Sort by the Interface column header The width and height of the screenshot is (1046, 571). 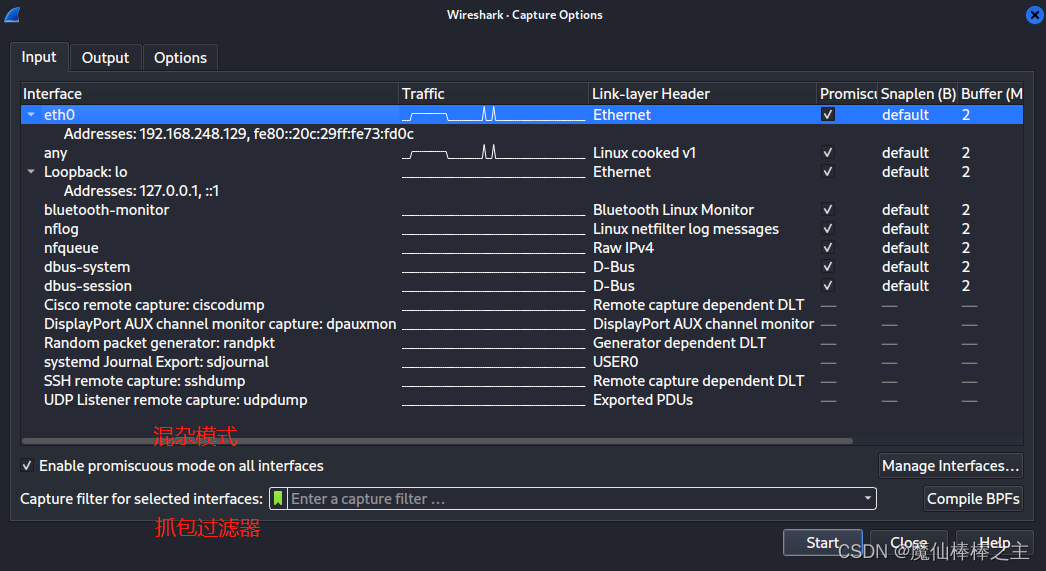(210, 94)
